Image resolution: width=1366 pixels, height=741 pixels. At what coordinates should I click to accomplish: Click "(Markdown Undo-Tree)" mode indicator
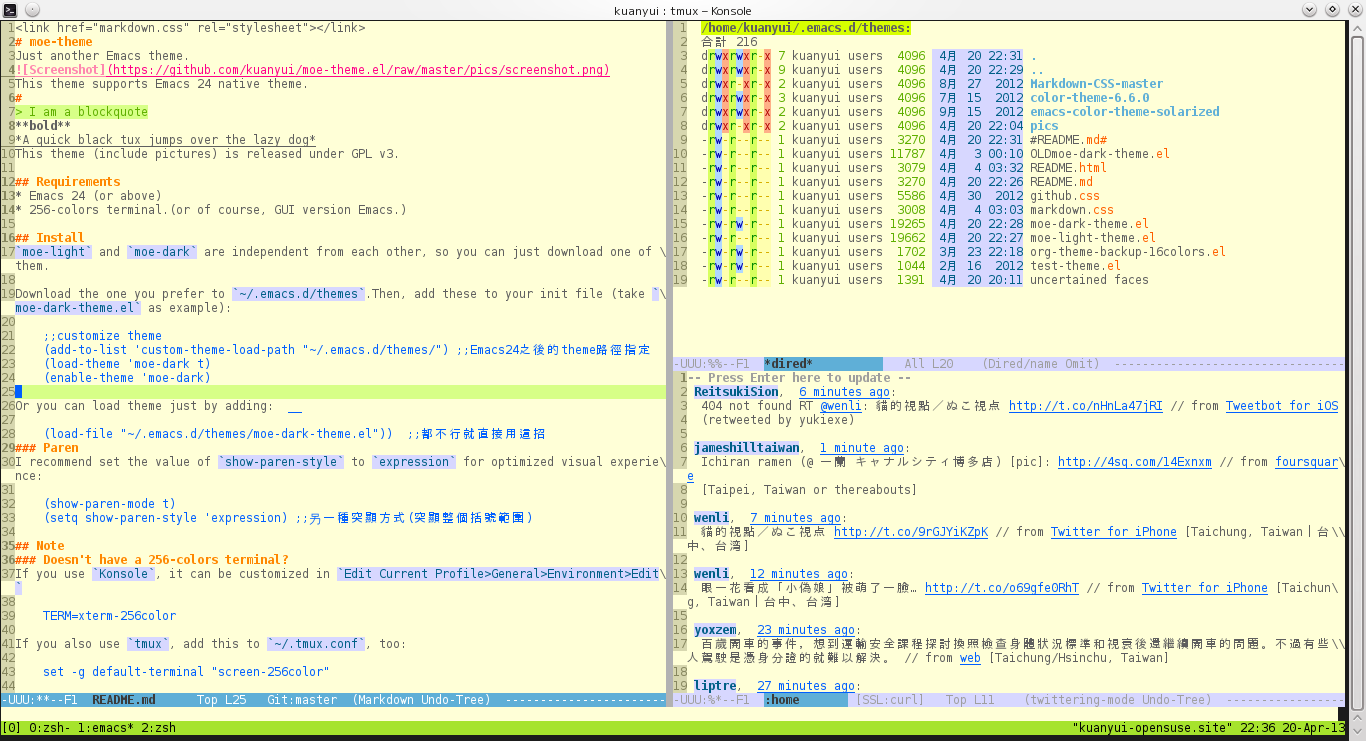423,700
